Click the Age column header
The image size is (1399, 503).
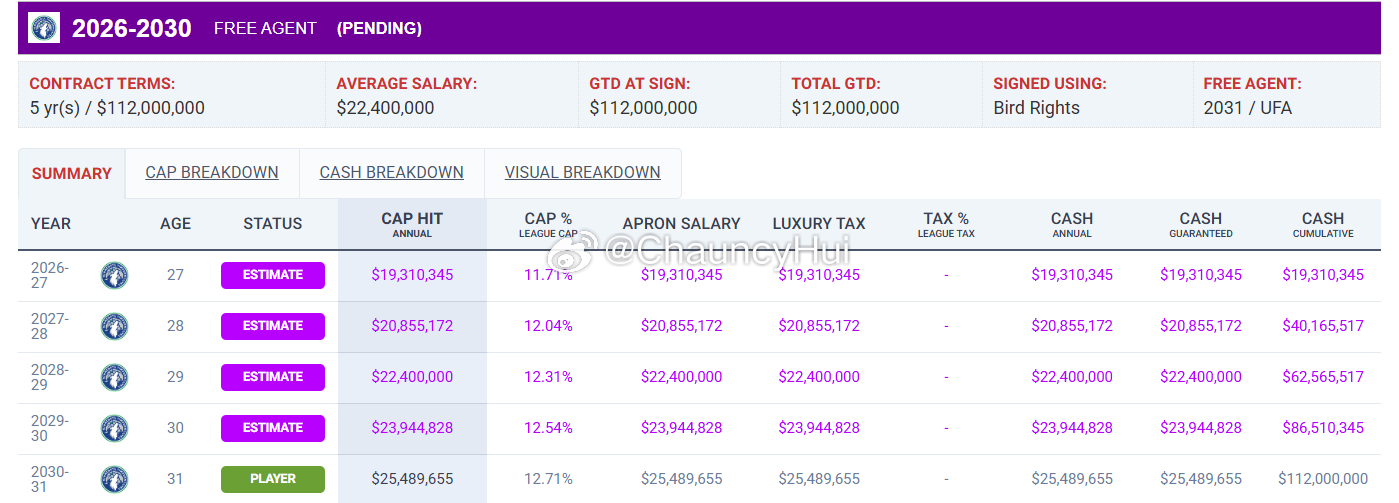175,224
